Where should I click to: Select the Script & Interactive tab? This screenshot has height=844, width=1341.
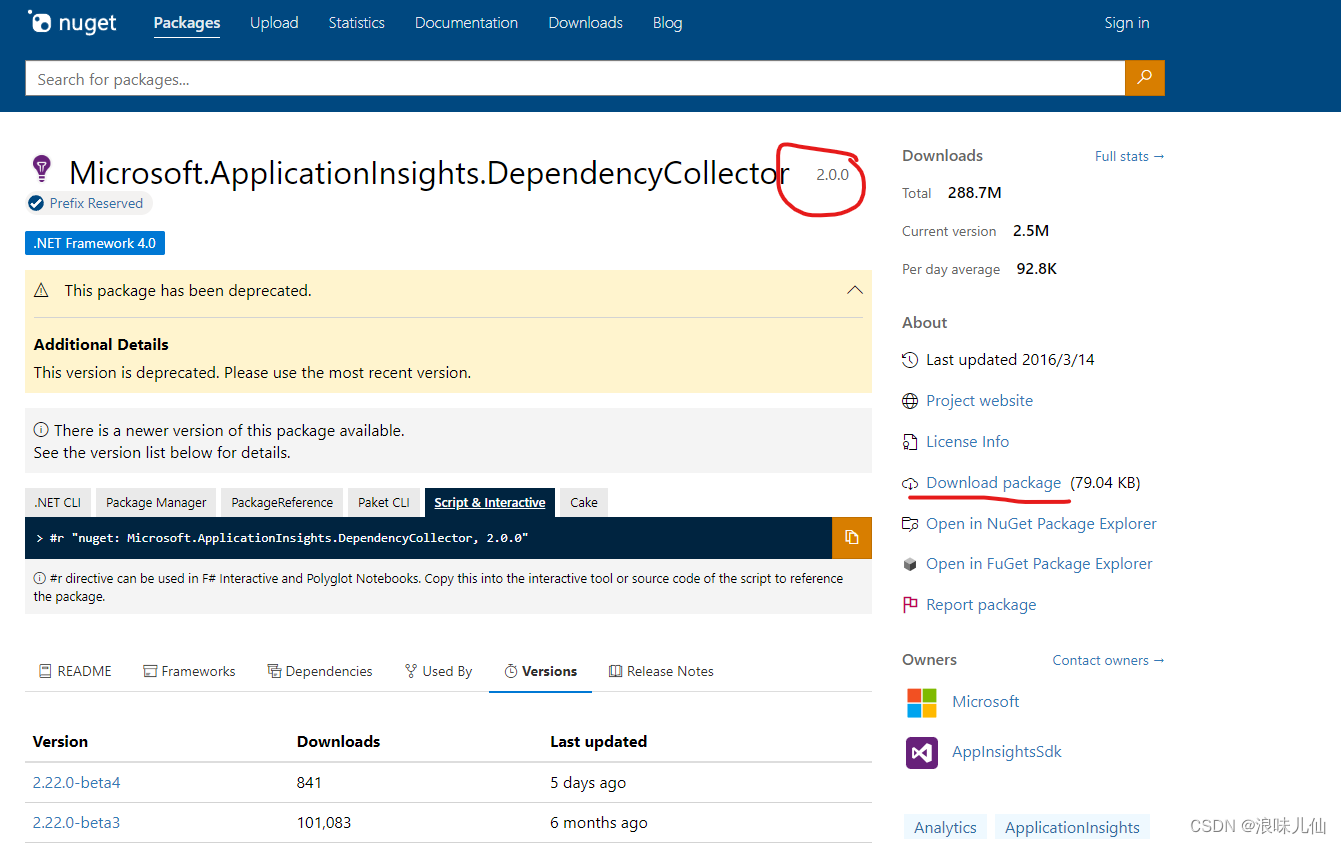coord(490,502)
